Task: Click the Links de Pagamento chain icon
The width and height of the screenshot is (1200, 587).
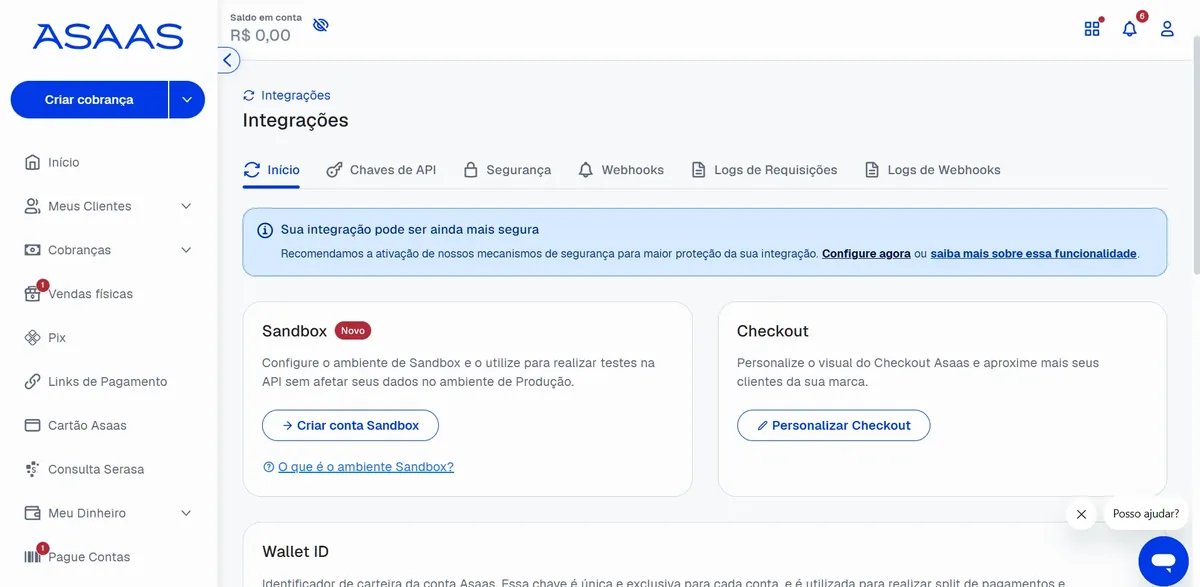Action: (32, 382)
